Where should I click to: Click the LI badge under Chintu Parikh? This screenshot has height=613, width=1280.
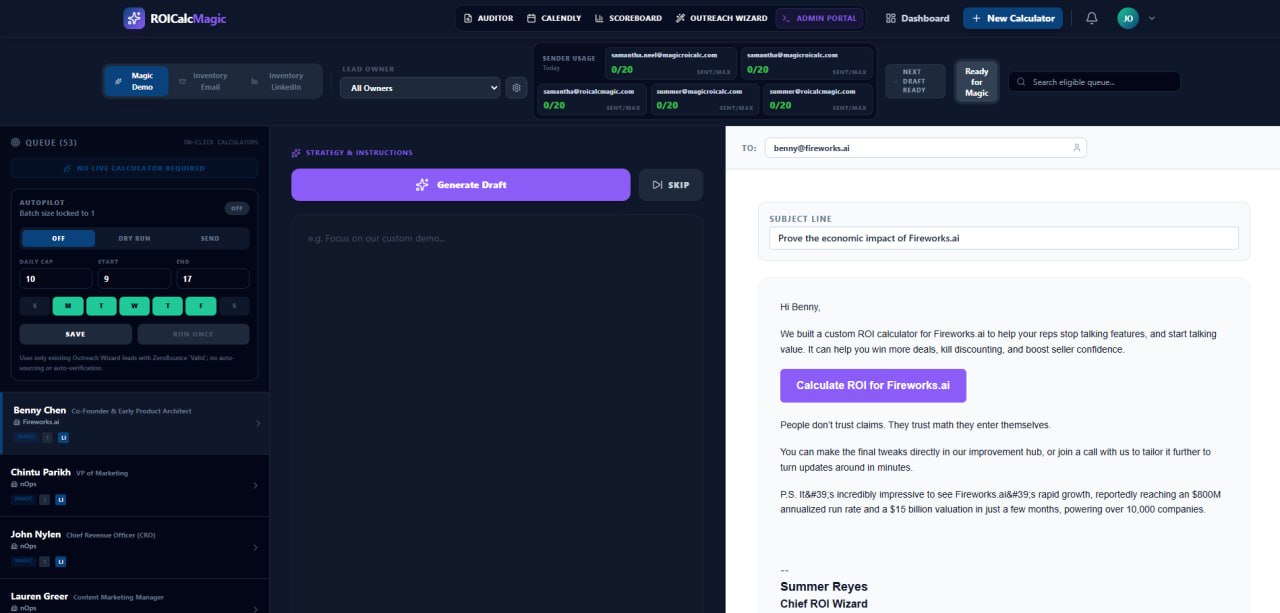point(60,499)
